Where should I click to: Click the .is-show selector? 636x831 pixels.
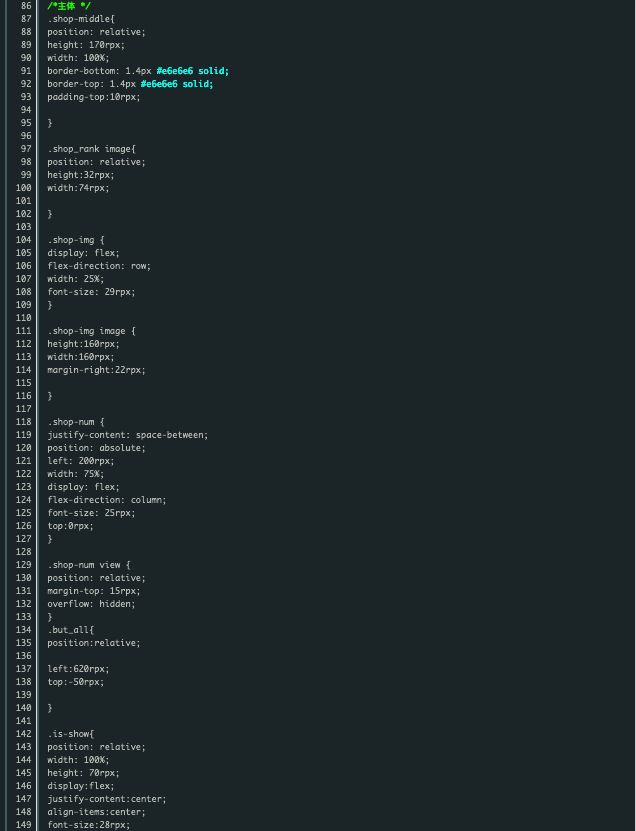pos(70,734)
